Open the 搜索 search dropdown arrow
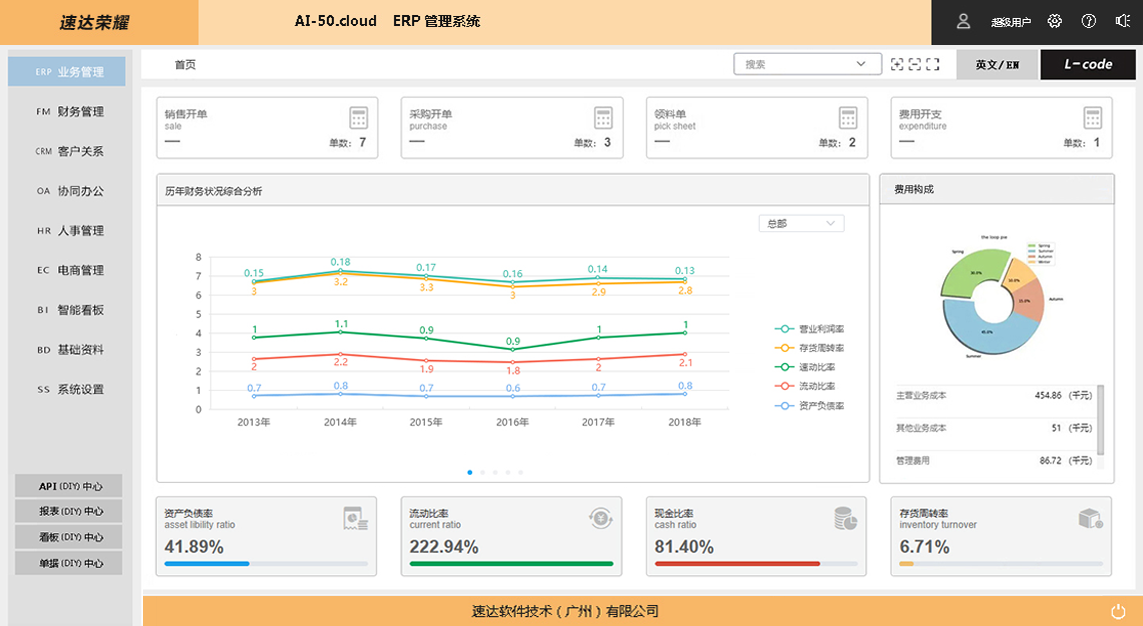Image resolution: width=1143 pixels, height=626 pixels. tap(862, 64)
